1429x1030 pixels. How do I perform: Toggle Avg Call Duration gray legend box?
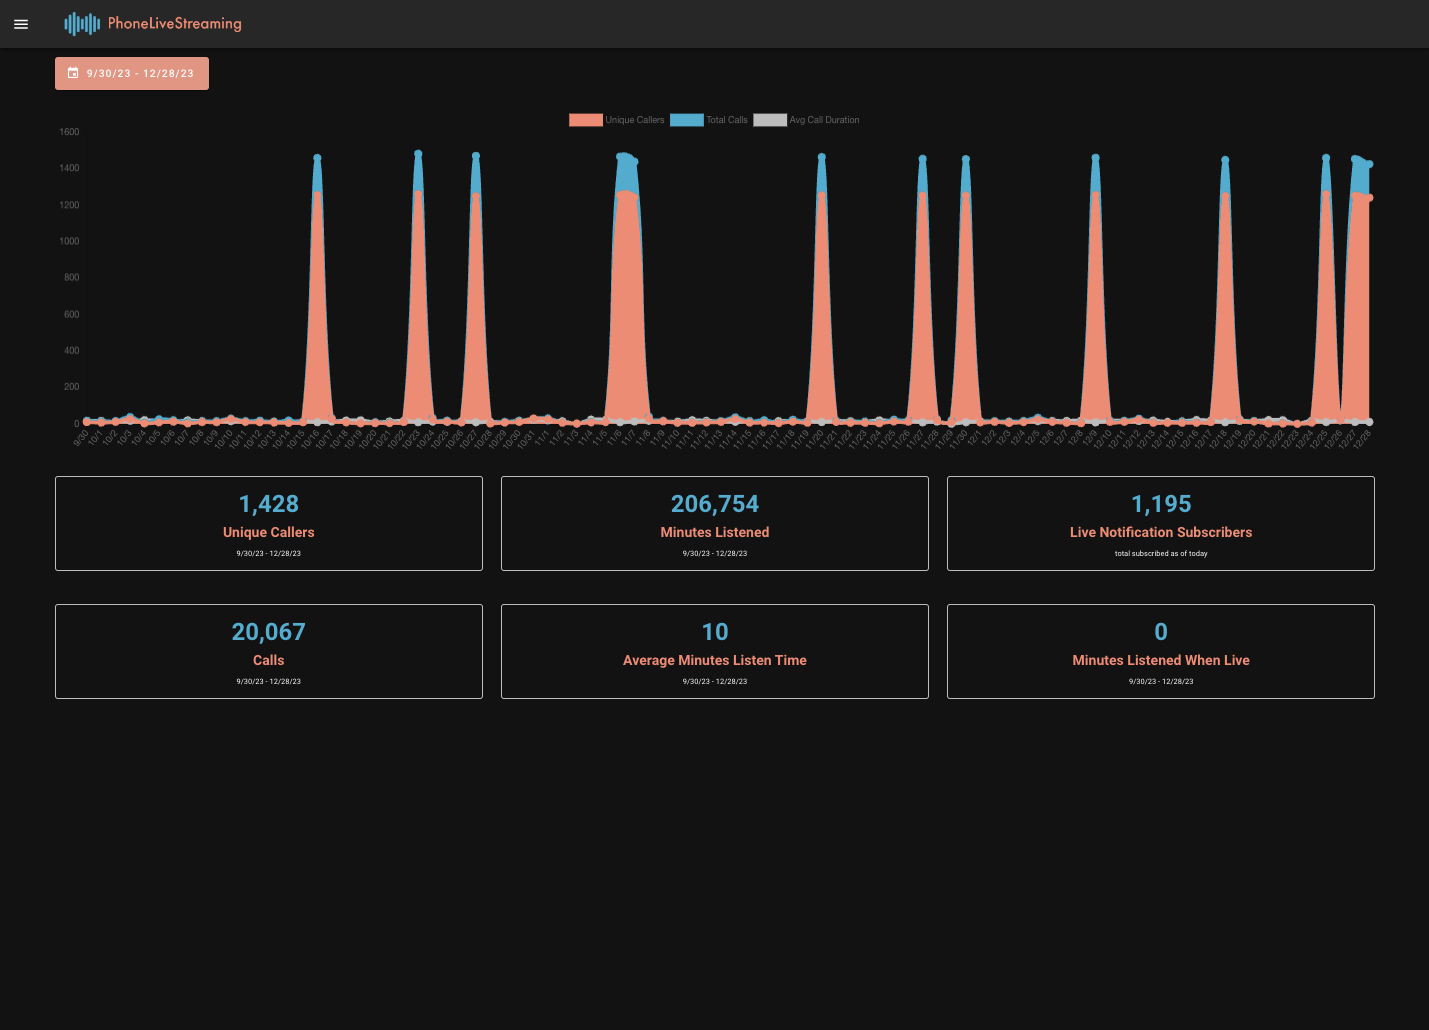[x=770, y=120]
